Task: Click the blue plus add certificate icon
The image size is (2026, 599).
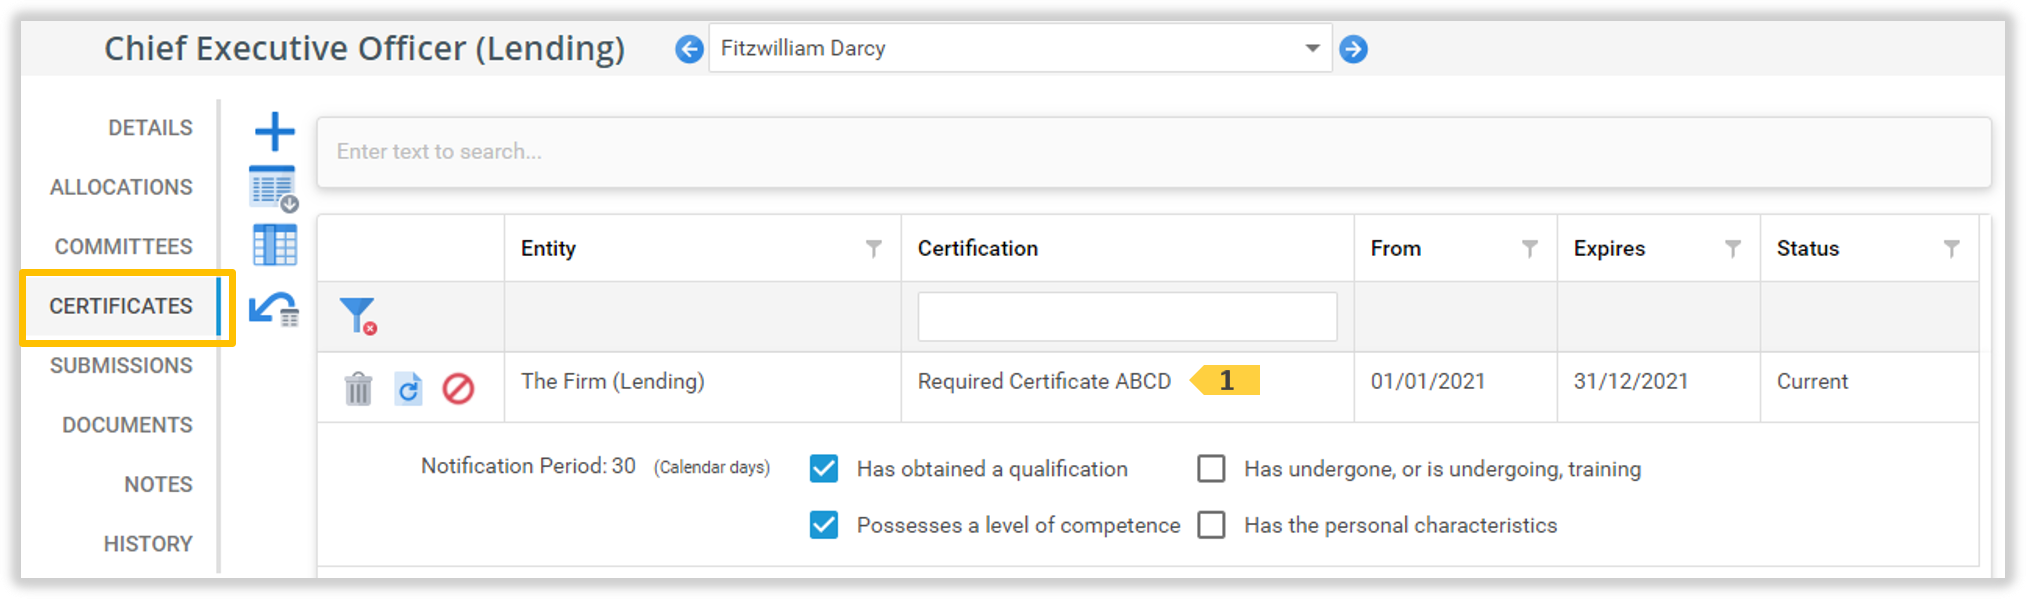Action: coord(274,131)
